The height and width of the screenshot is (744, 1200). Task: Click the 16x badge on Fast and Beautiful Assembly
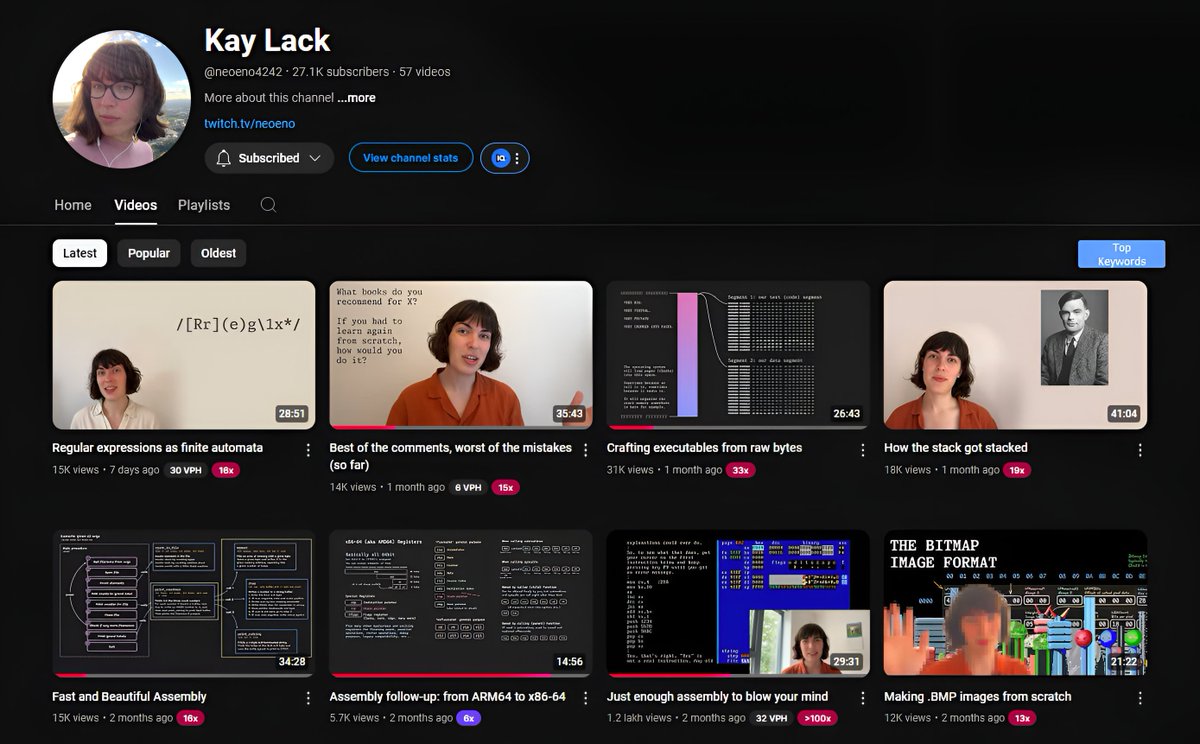(x=191, y=718)
